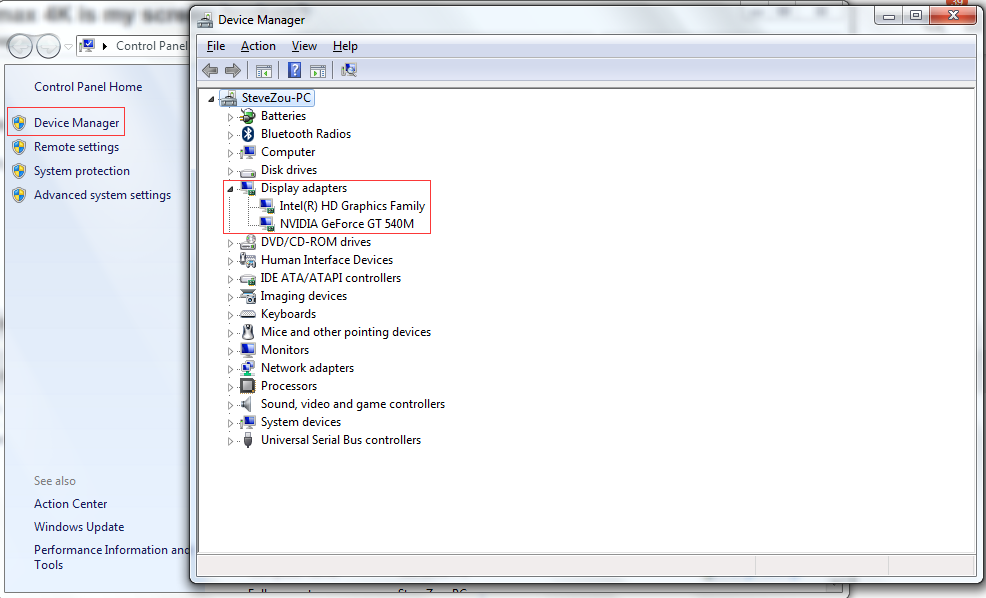Select Intel(R) HD Graphics Family entry
Screen dimensions: 986x598
click(352, 206)
